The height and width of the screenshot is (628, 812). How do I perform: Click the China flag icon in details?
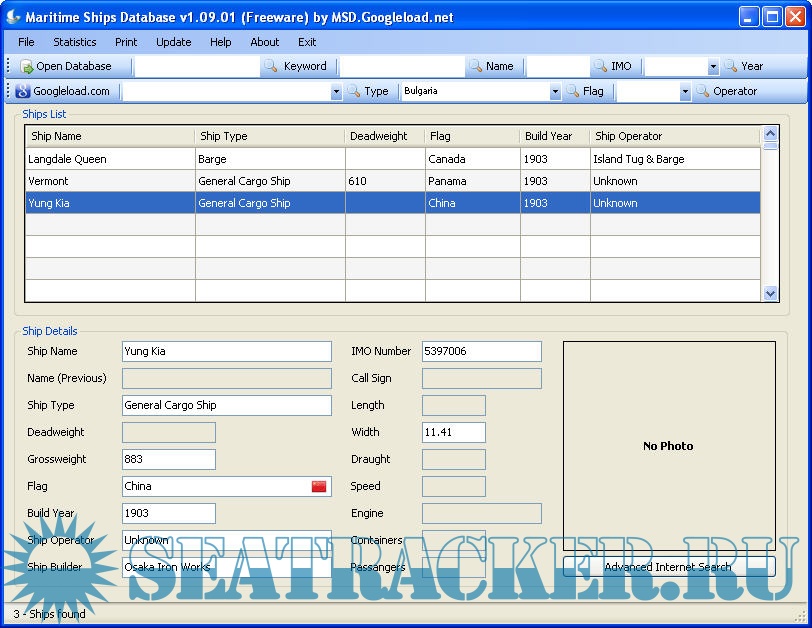click(x=319, y=486)
